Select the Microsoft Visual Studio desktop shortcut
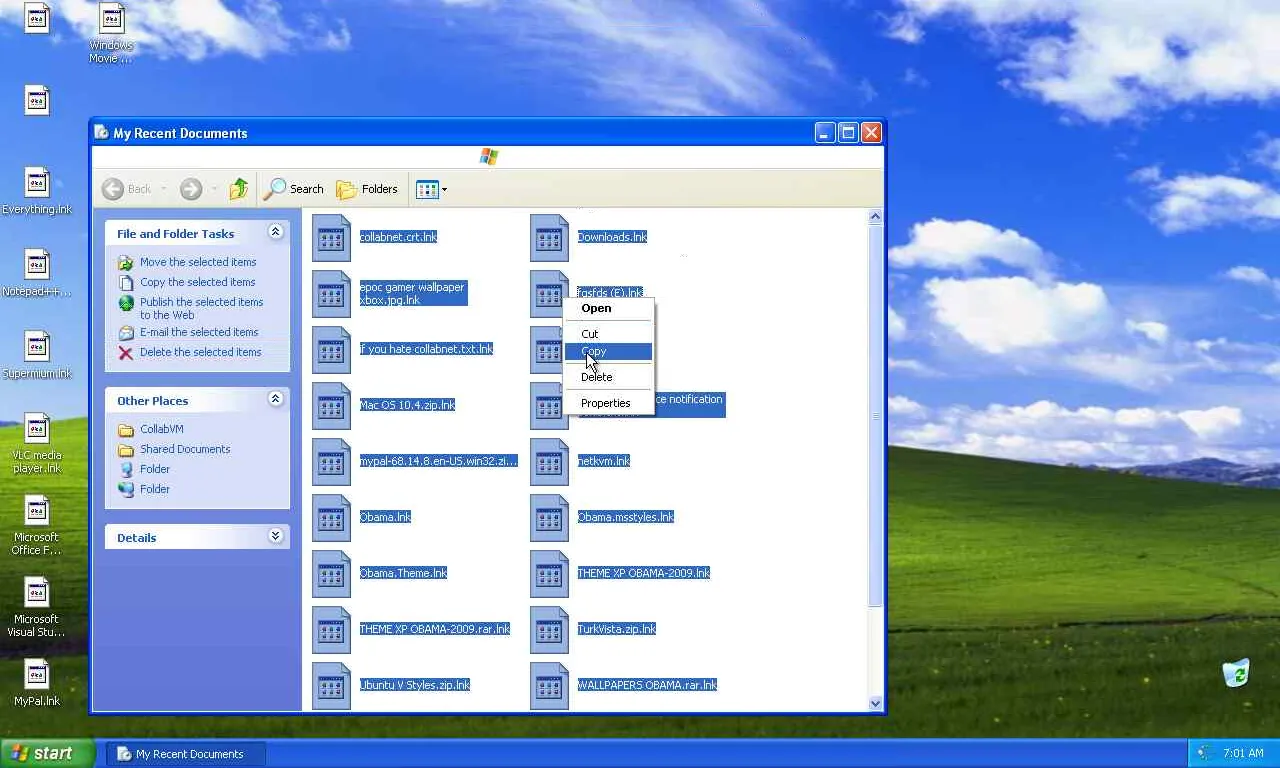This screenshot has height=768, width=1280. click(37, 607)
